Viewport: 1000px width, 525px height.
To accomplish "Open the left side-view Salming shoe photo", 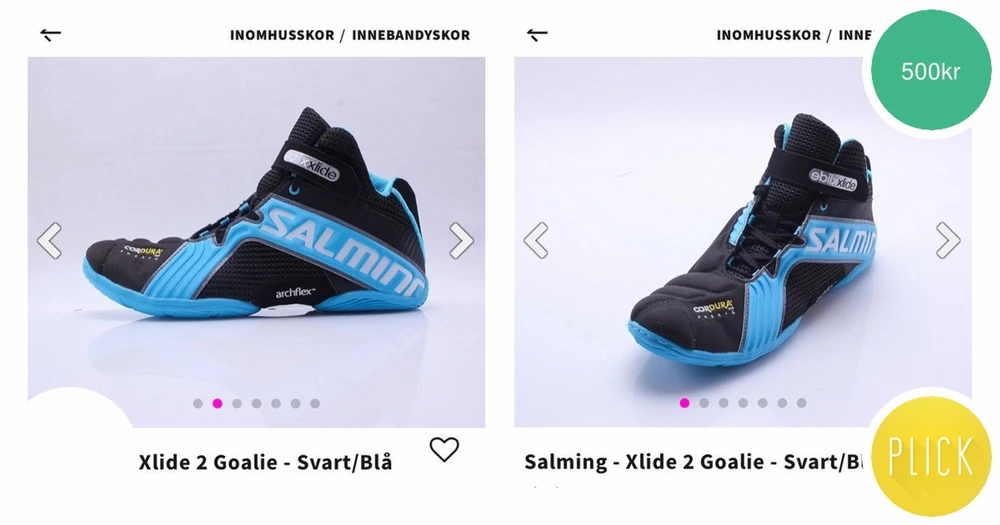I will [256, 242].
